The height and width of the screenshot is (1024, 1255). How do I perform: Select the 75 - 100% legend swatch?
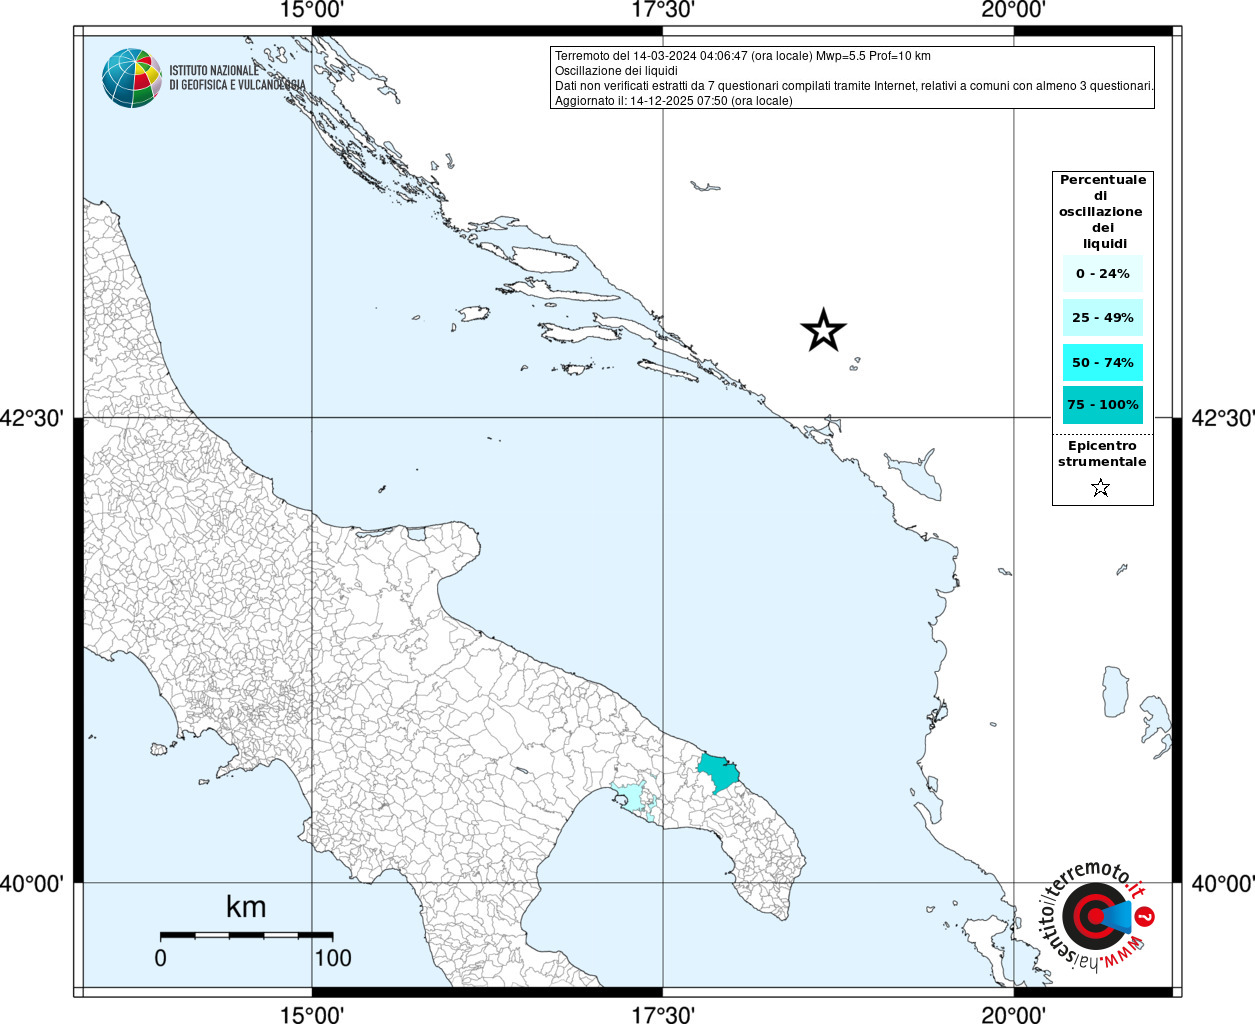(x=1103, y=405)
